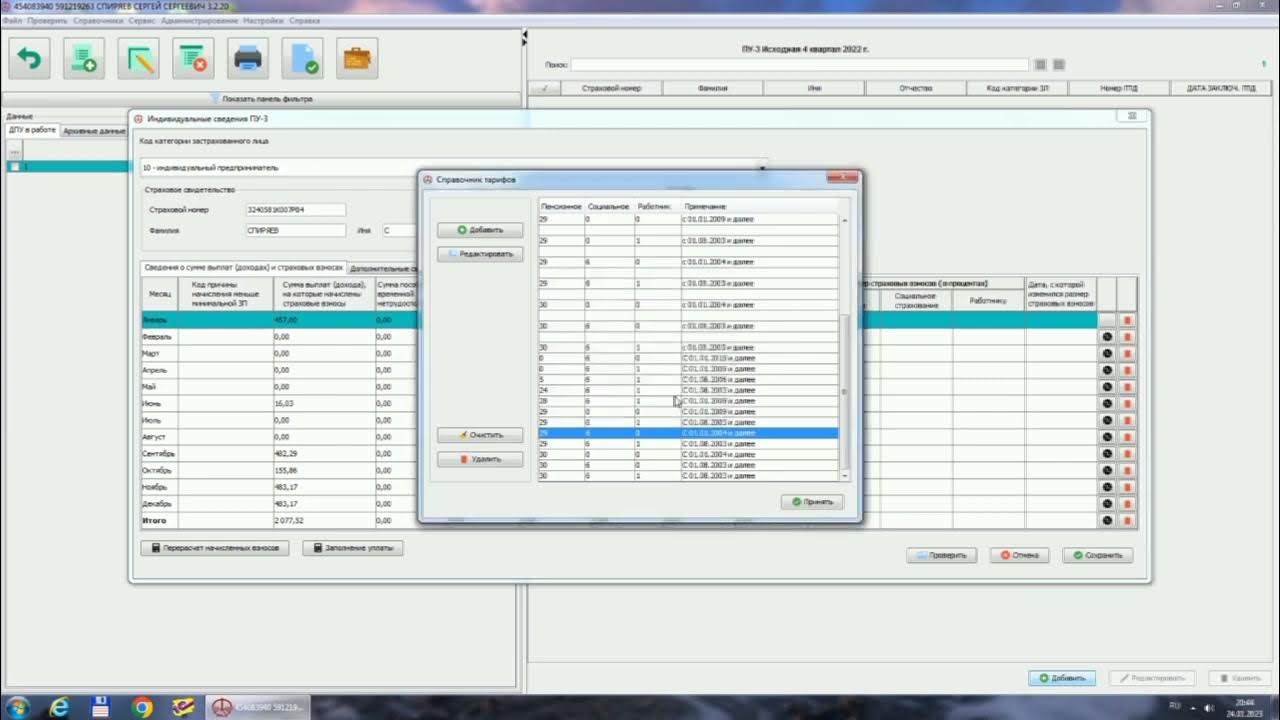
Task: Click the document check toolbar icon
Action: coord(302,59)
